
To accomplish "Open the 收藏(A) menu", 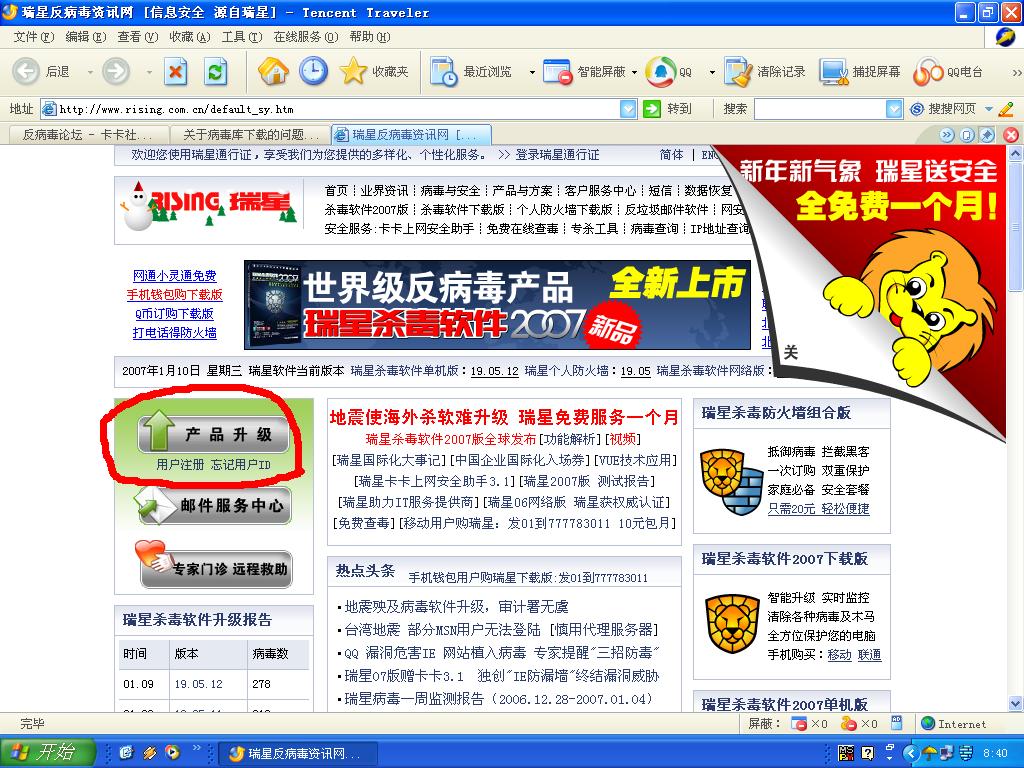I will (190, 37).
